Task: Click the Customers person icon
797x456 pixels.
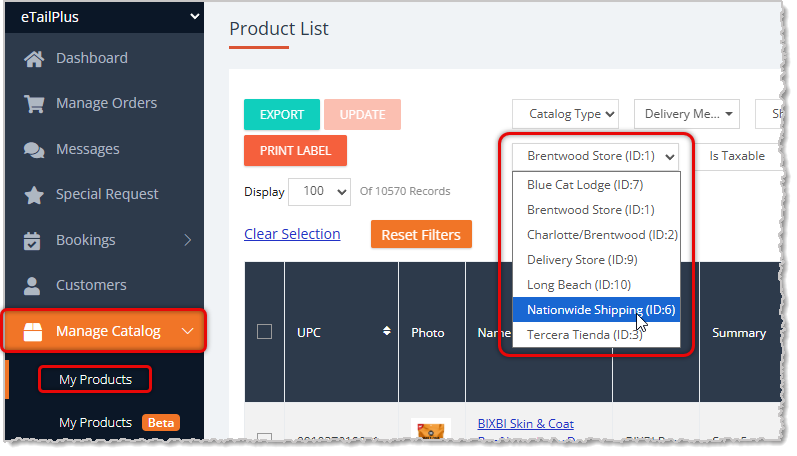Action: point(32,286)
